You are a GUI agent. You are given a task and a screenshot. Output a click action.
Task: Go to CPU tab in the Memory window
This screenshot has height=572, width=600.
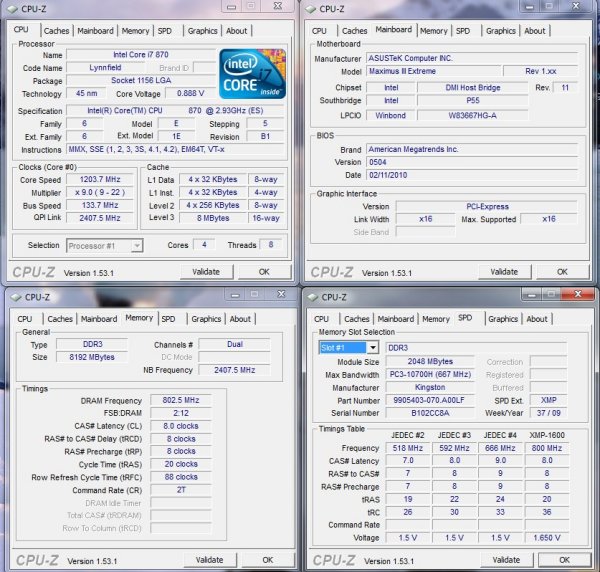(24, 319)
